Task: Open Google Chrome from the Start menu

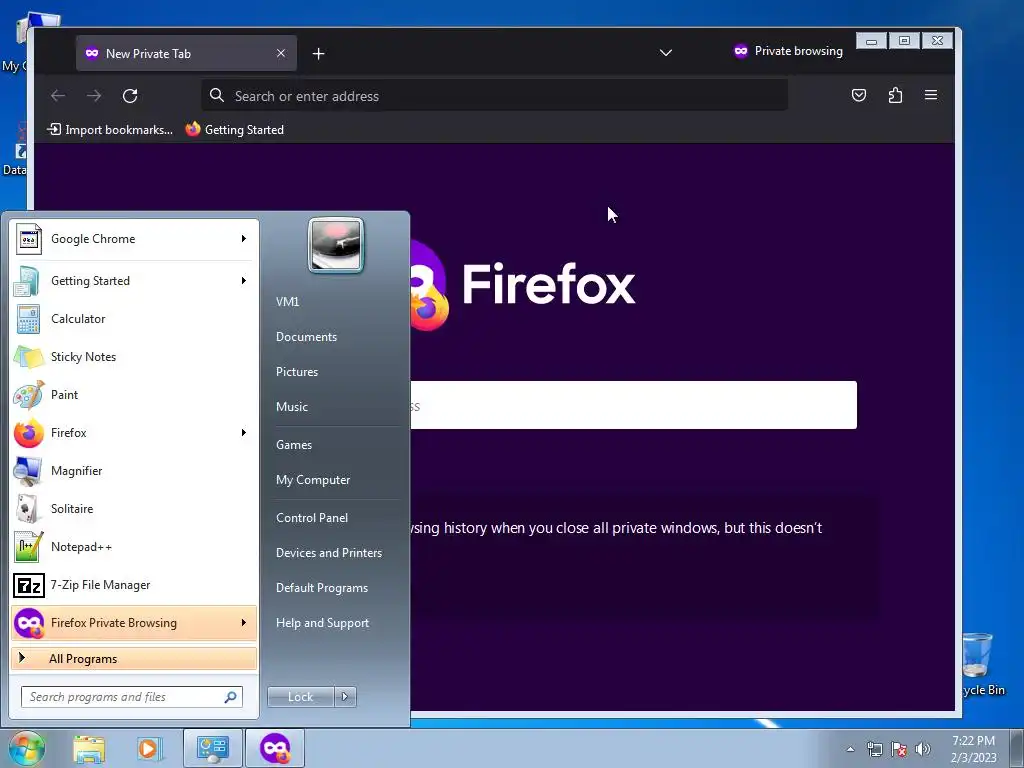Action: click(134, 239)
